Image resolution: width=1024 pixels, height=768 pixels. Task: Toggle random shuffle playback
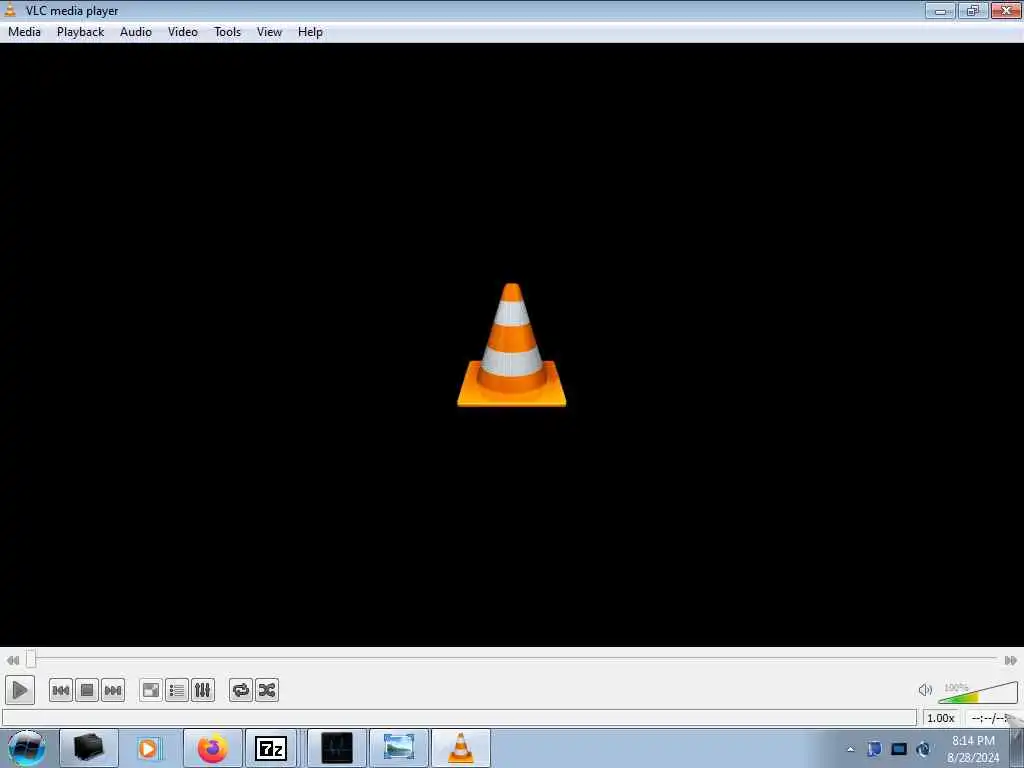click(x=267, y=690)
